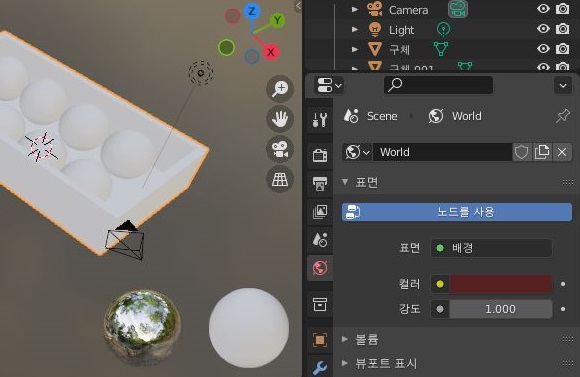The width and height of the screenshot is (580, 377).
Task: Open the View Layer properties tab
Action: (x=320, y=212)
